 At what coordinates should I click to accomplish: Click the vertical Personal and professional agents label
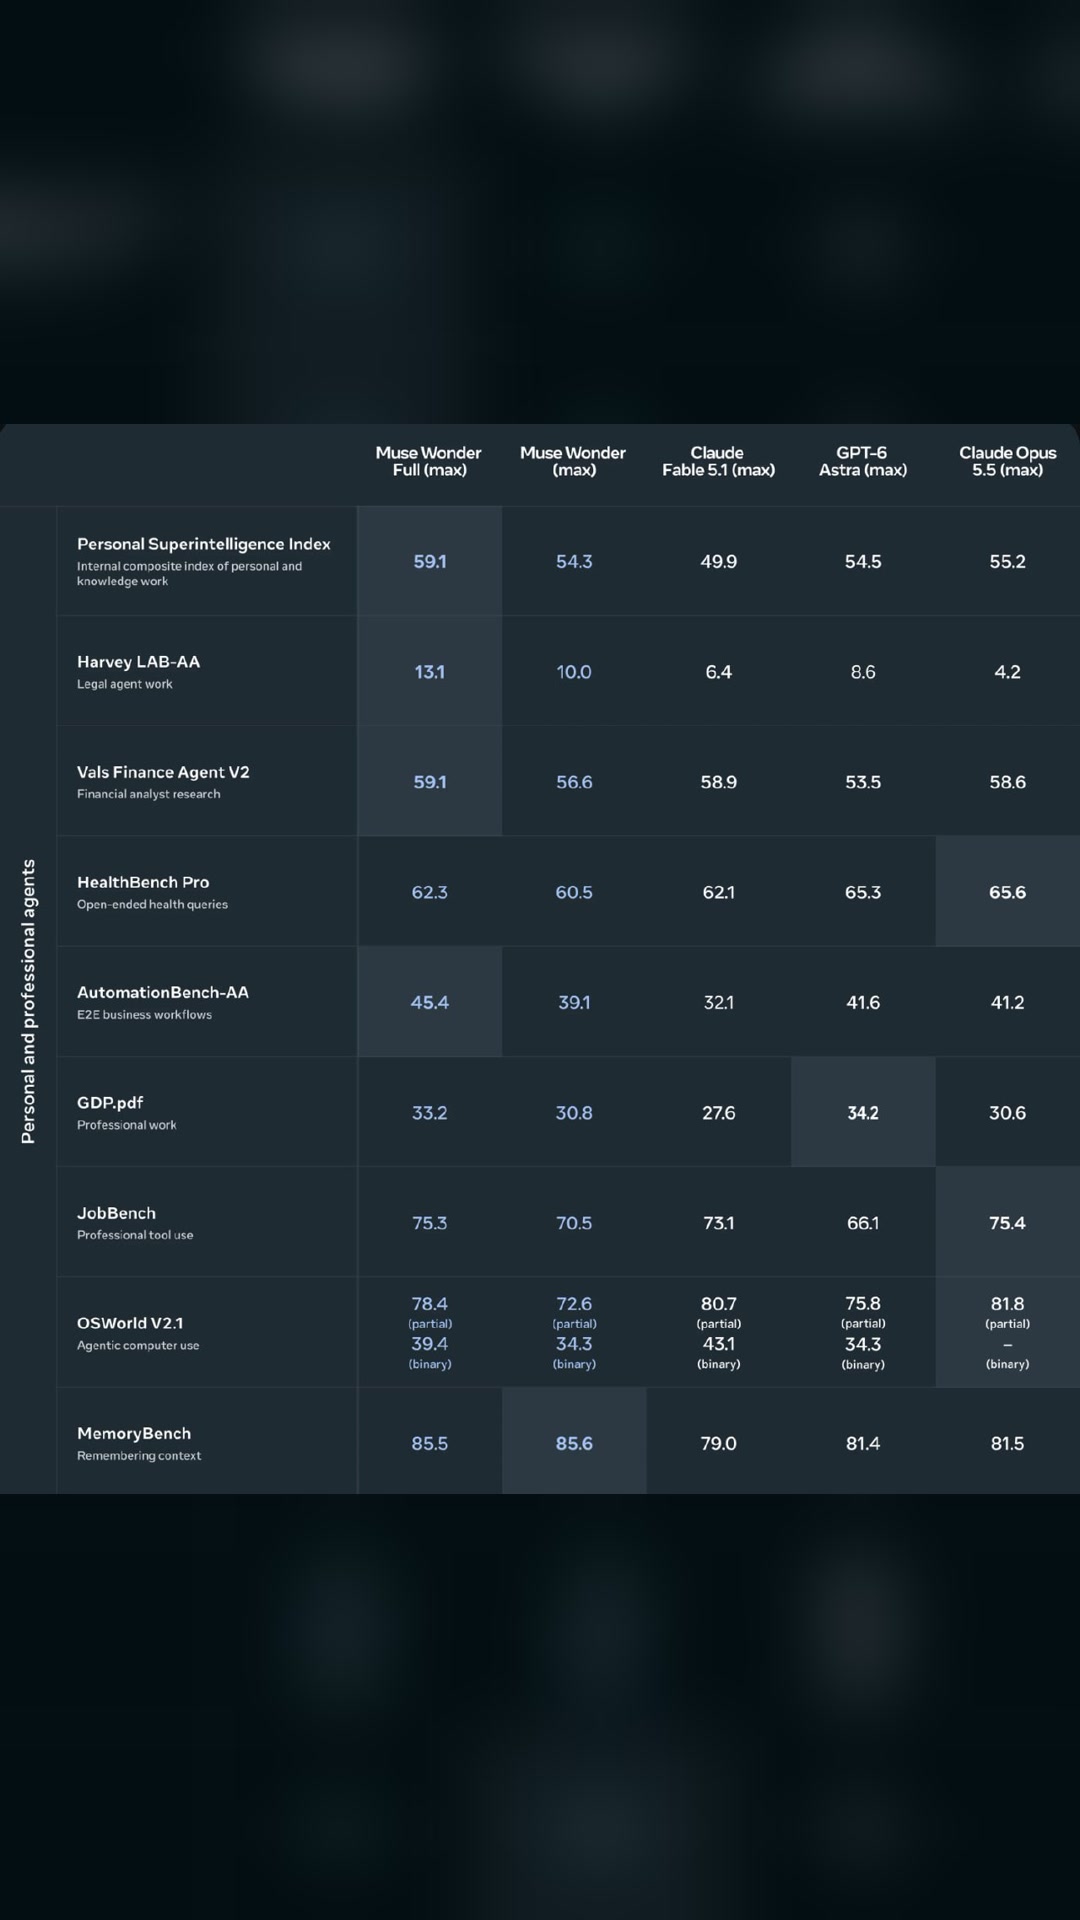pyautogui.click(x=28, y=1001)
